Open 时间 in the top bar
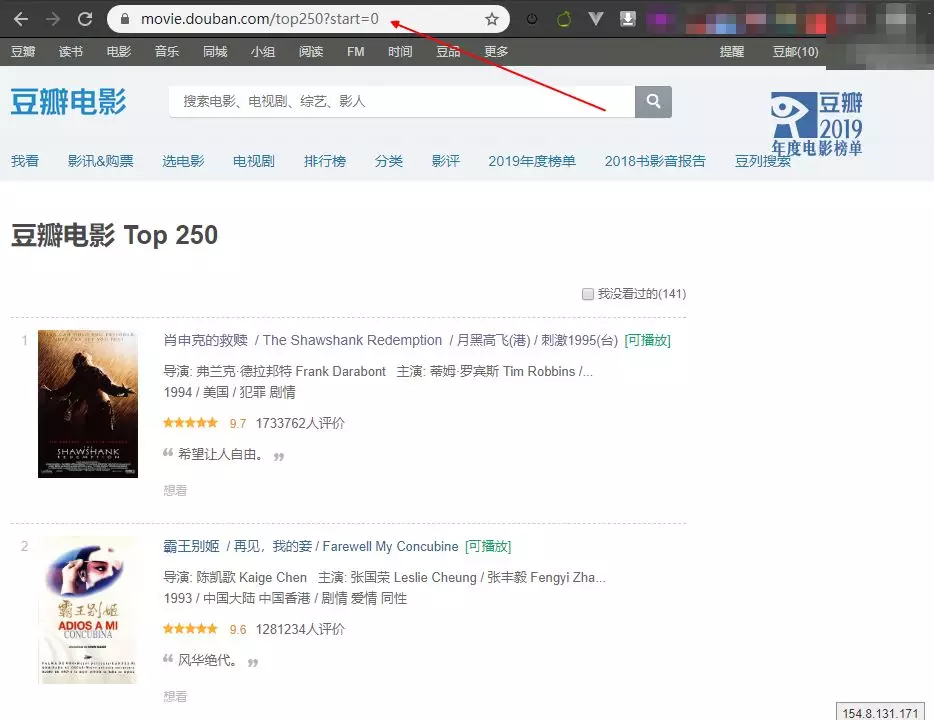The height and width of the screenshot is (720, 934). (x=400, y=52)
